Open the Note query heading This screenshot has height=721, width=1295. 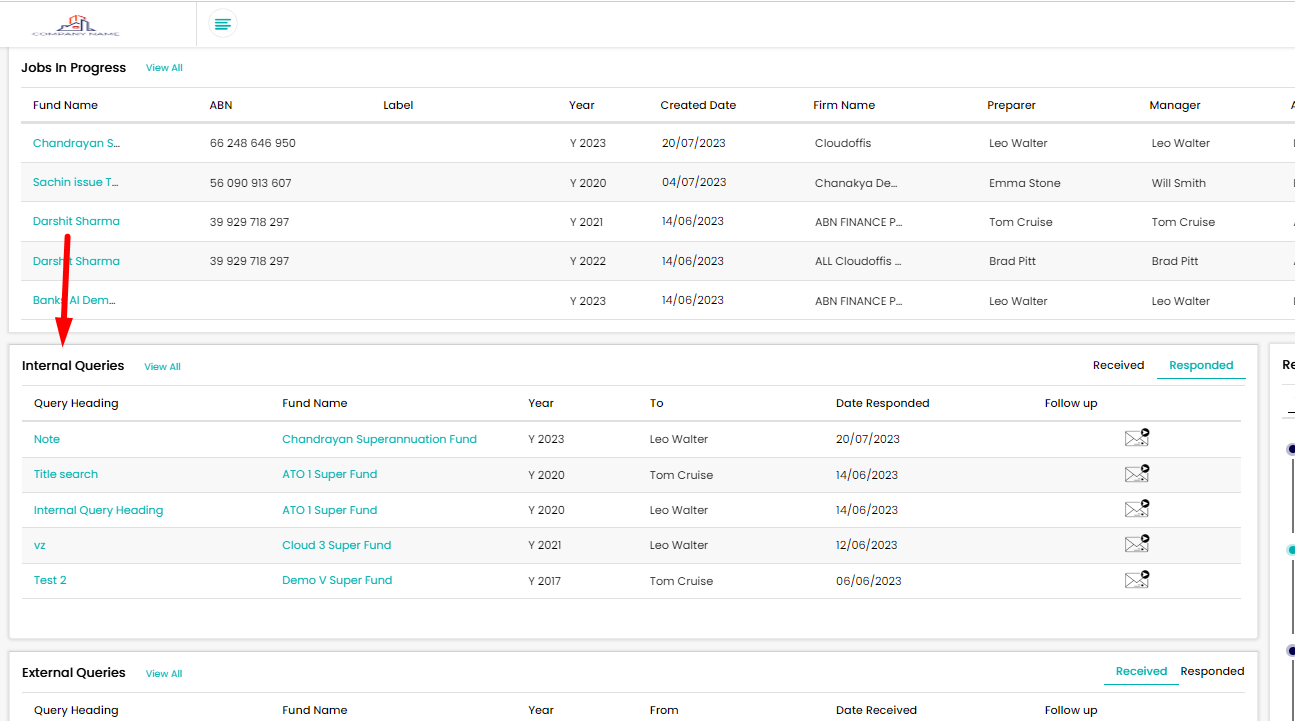click(x=47, y=439)
